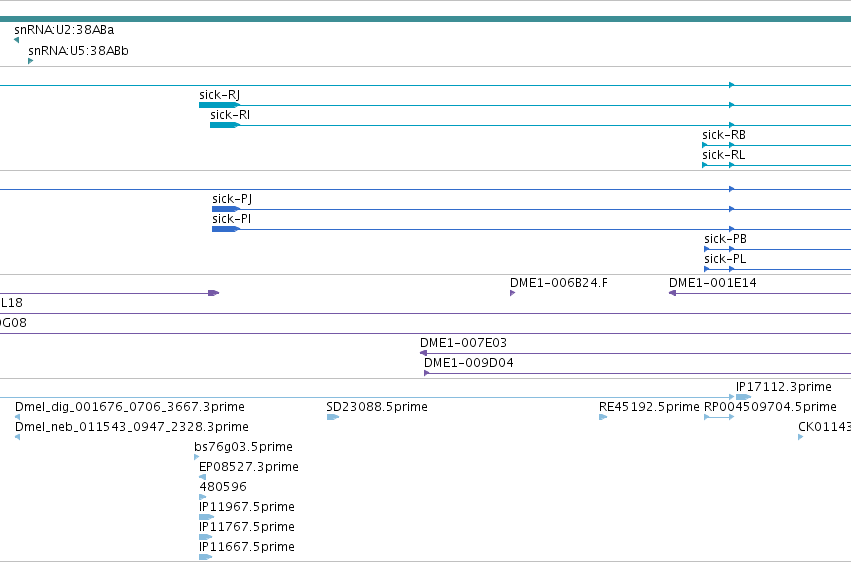
Task: Select the sick-RB transcript label
Action: pos(723,135)
